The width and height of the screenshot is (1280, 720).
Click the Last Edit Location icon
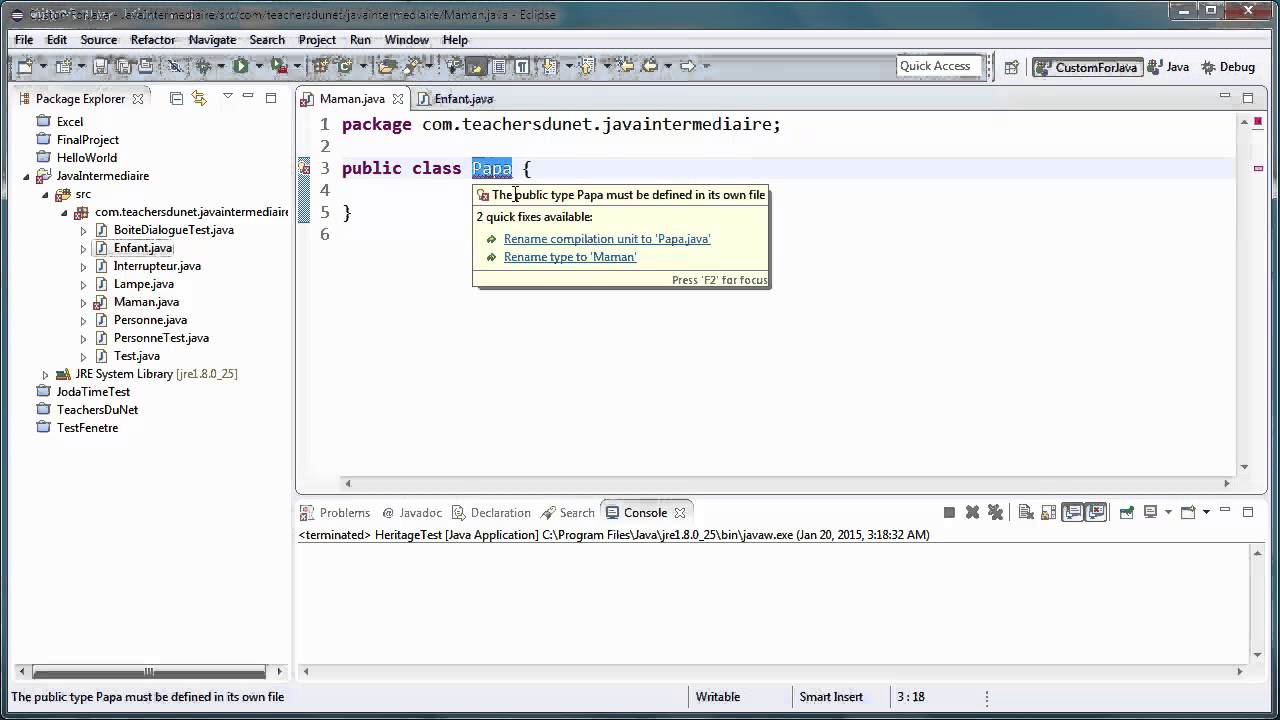tap(626, 66)
